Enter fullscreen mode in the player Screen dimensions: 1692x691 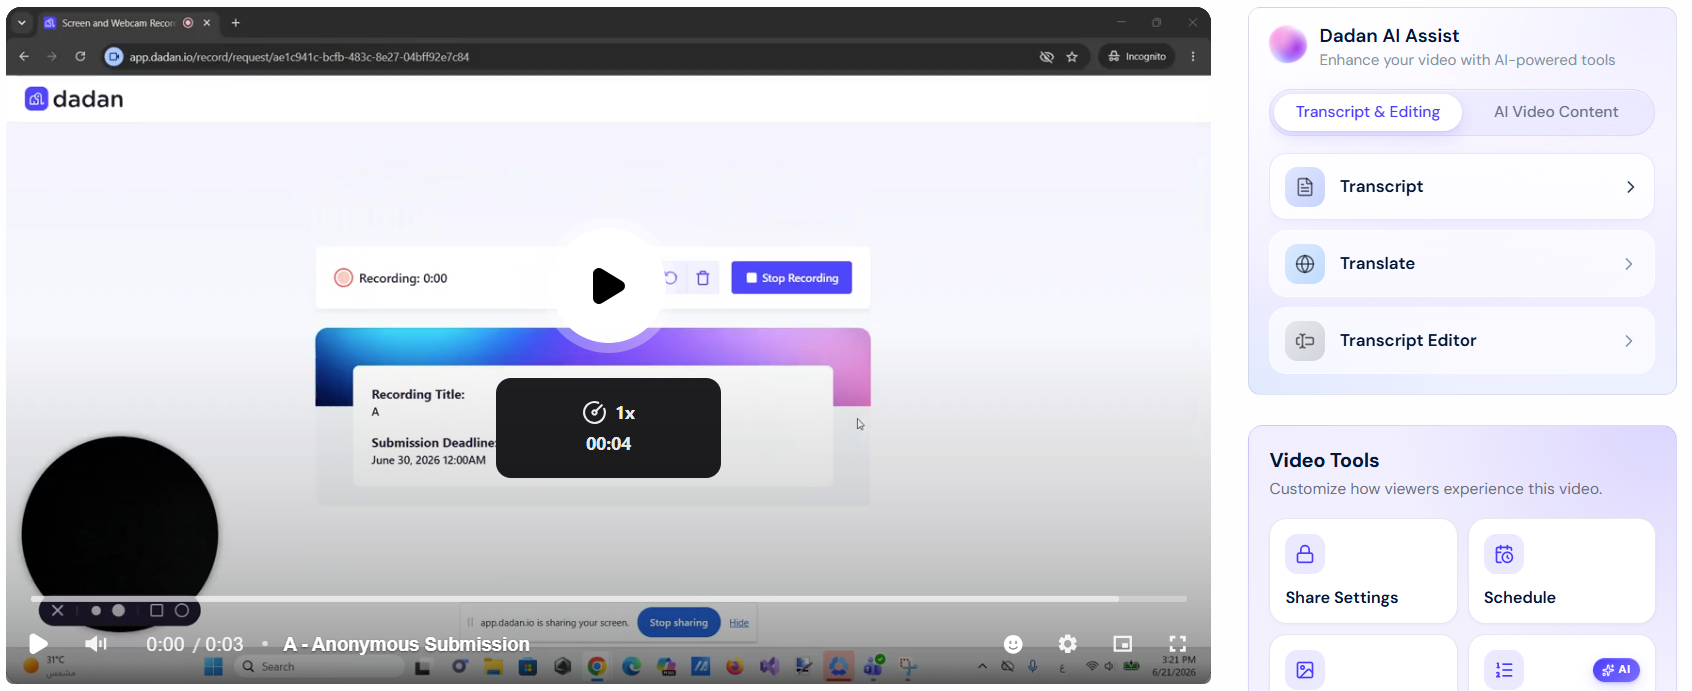coord(1178,644)
